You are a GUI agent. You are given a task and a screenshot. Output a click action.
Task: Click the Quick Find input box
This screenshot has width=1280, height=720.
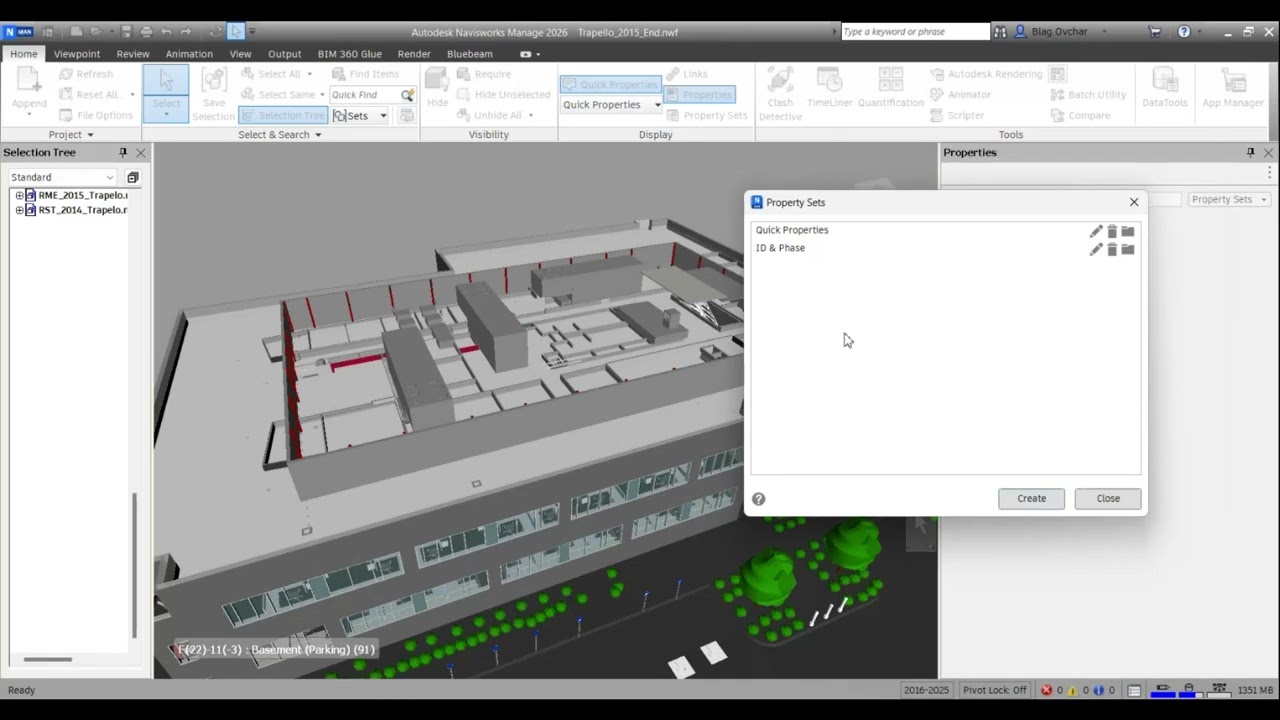365,95
